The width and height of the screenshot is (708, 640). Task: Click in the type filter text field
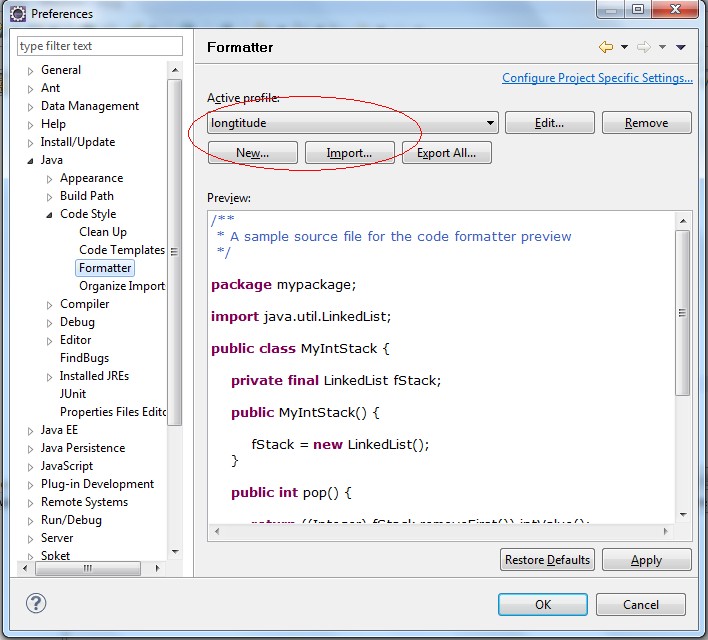click(x=100, y=46)
